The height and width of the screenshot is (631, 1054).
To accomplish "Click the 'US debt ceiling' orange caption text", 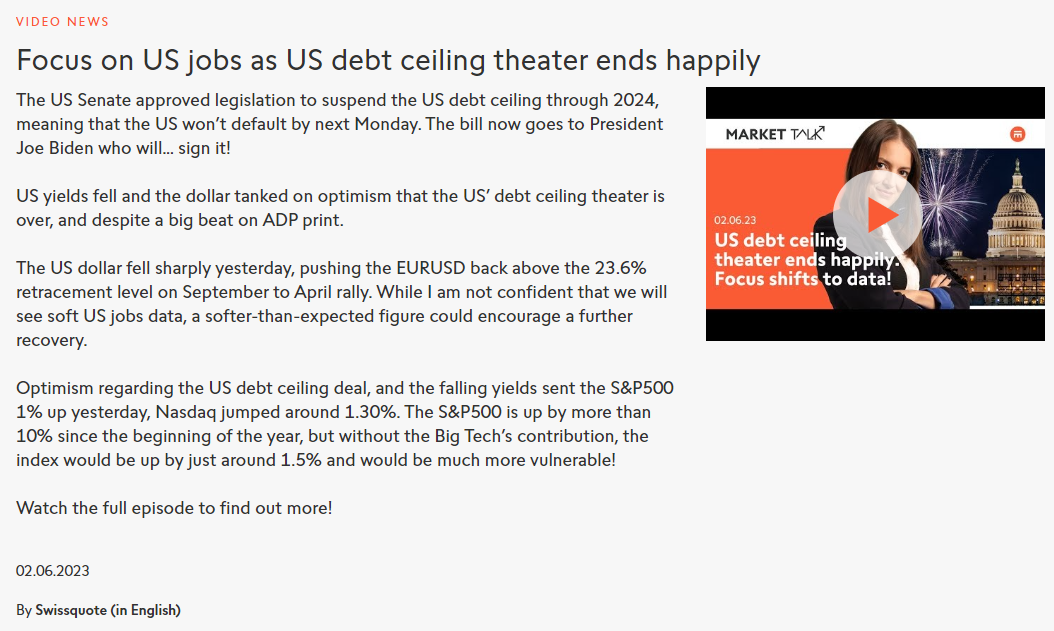I will click(x=780, y=241).
